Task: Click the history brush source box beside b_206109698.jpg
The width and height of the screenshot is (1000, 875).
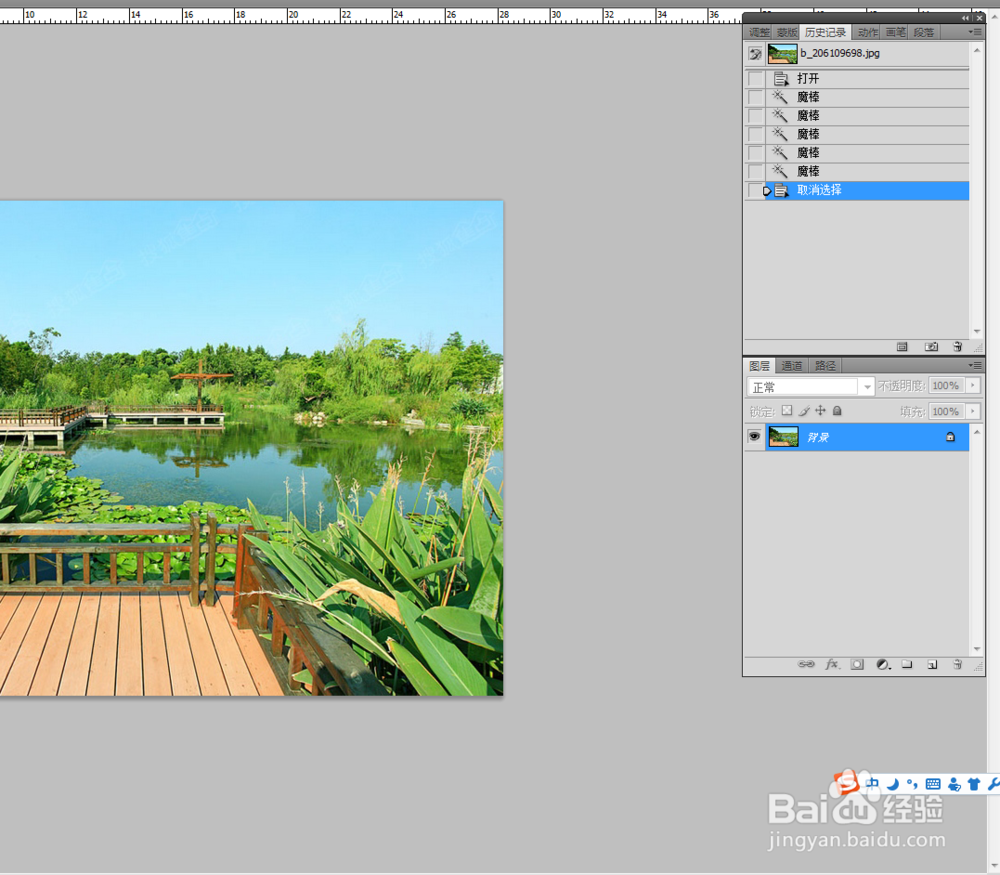Action: 754,53
